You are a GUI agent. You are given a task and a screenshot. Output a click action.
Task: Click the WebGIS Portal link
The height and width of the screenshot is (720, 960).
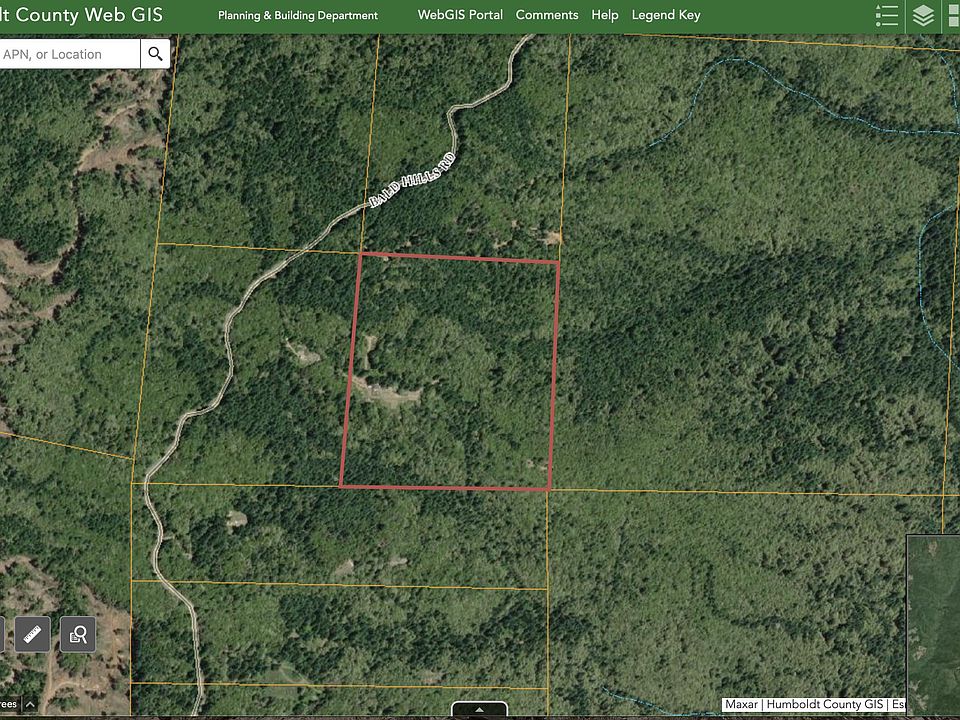[459, 15]
